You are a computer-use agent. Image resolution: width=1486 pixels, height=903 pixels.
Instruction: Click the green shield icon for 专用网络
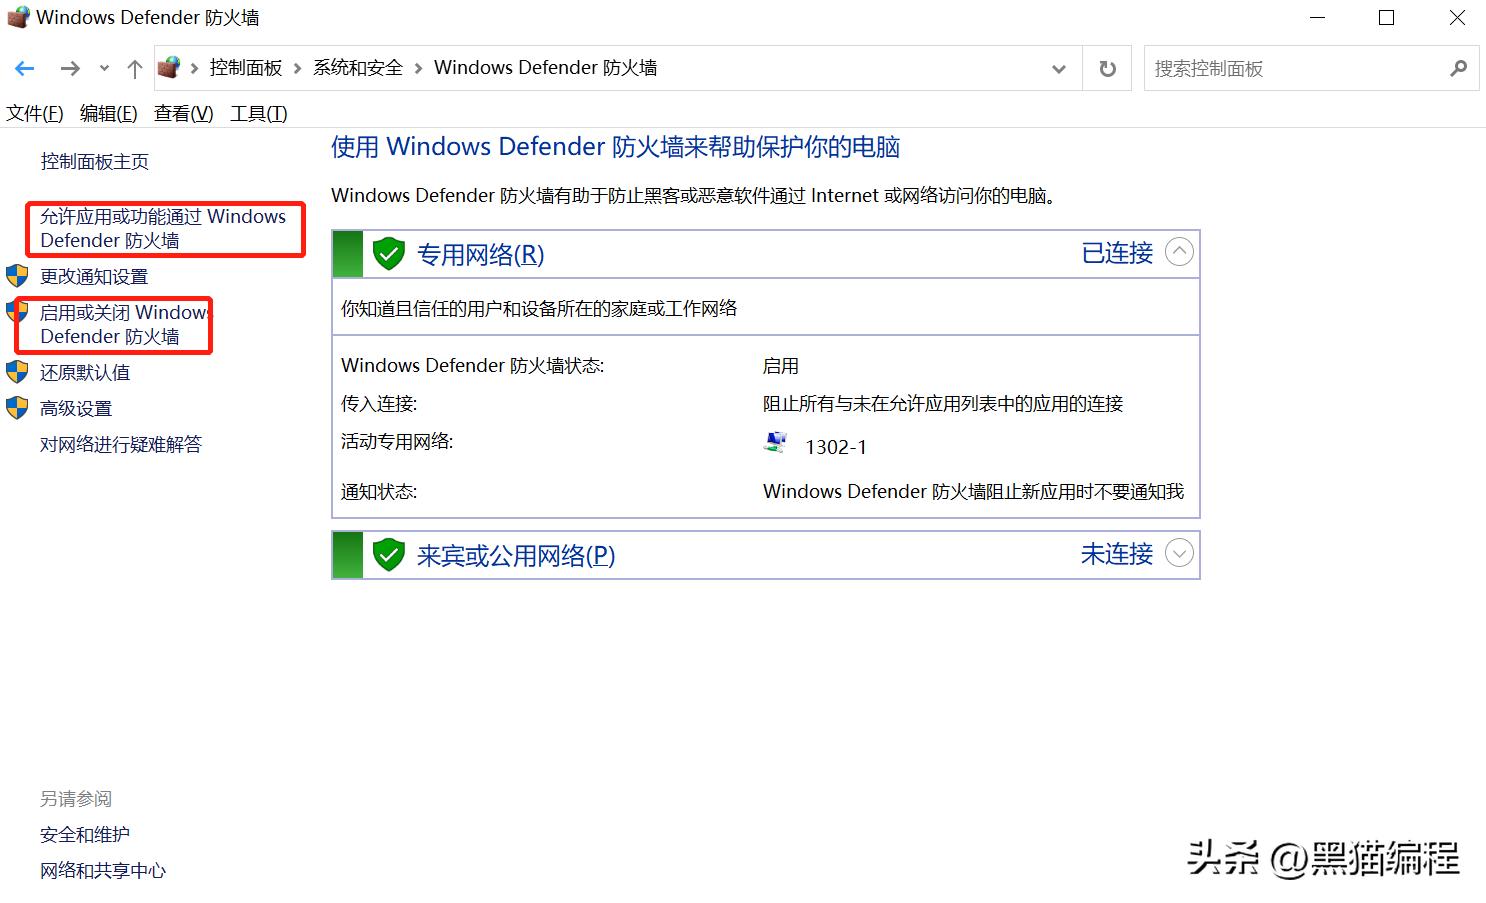pos(388,254)
